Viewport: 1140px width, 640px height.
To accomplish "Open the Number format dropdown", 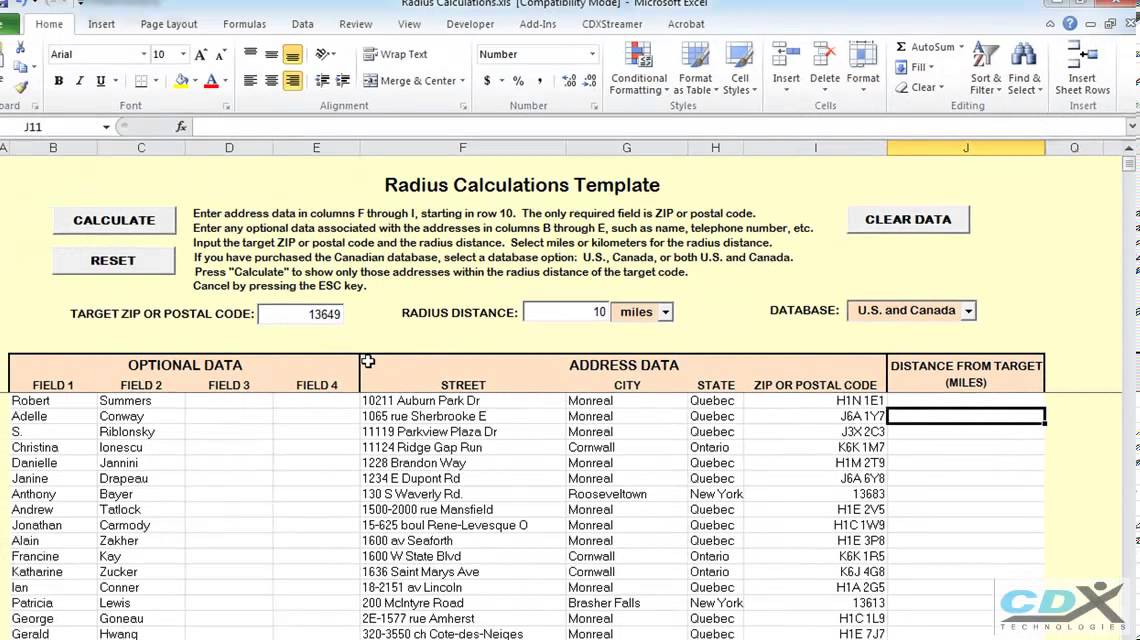I will click(x=592, y=55).
